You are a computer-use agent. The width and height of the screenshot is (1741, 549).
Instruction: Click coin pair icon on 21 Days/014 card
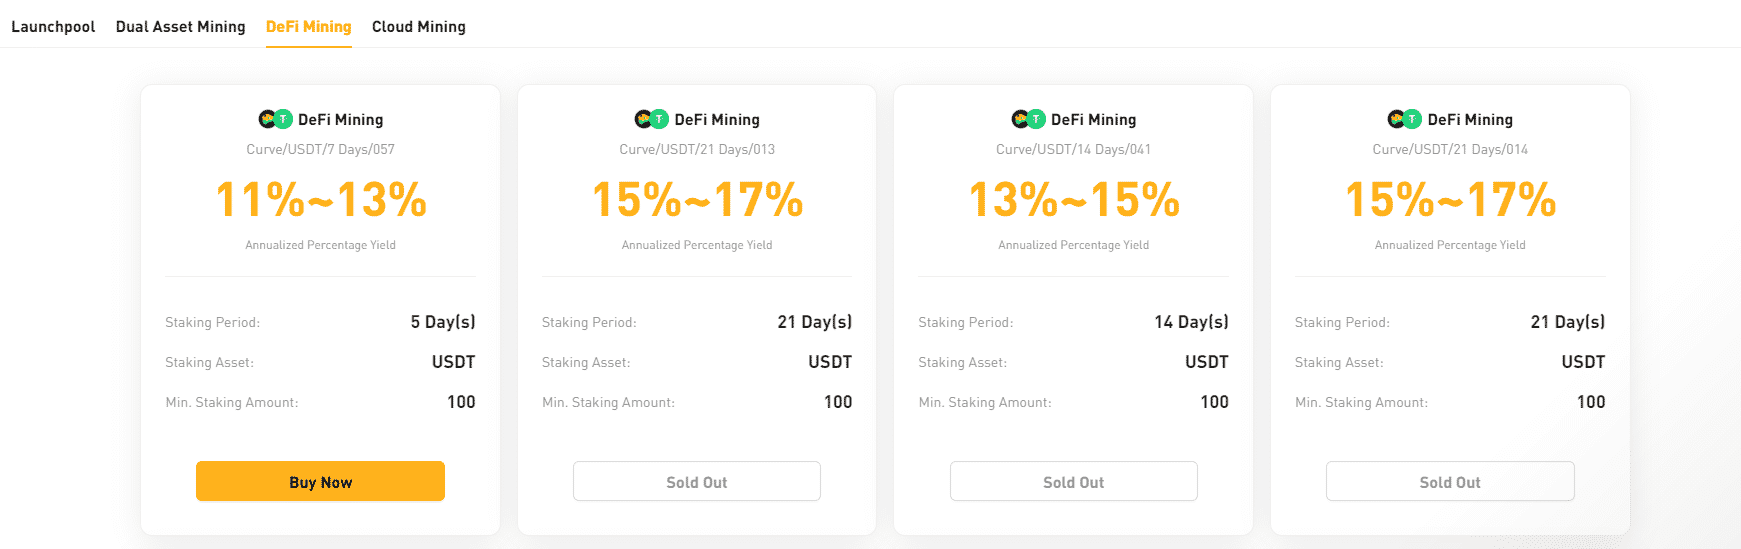(x=1405, y=119)
